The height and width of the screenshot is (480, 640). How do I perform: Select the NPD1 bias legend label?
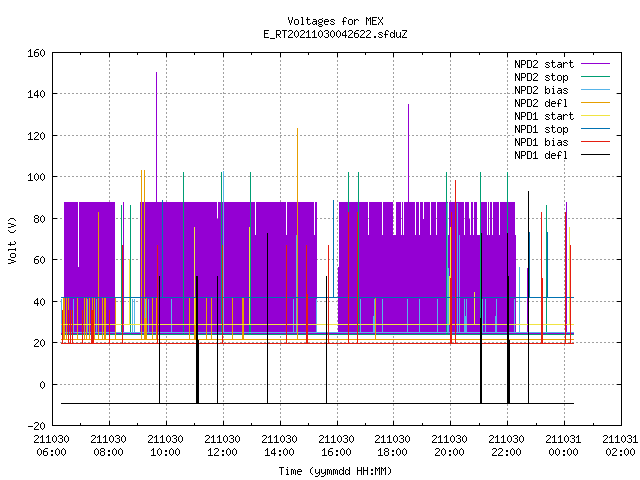pyautogui.click(x=541, y=142)
